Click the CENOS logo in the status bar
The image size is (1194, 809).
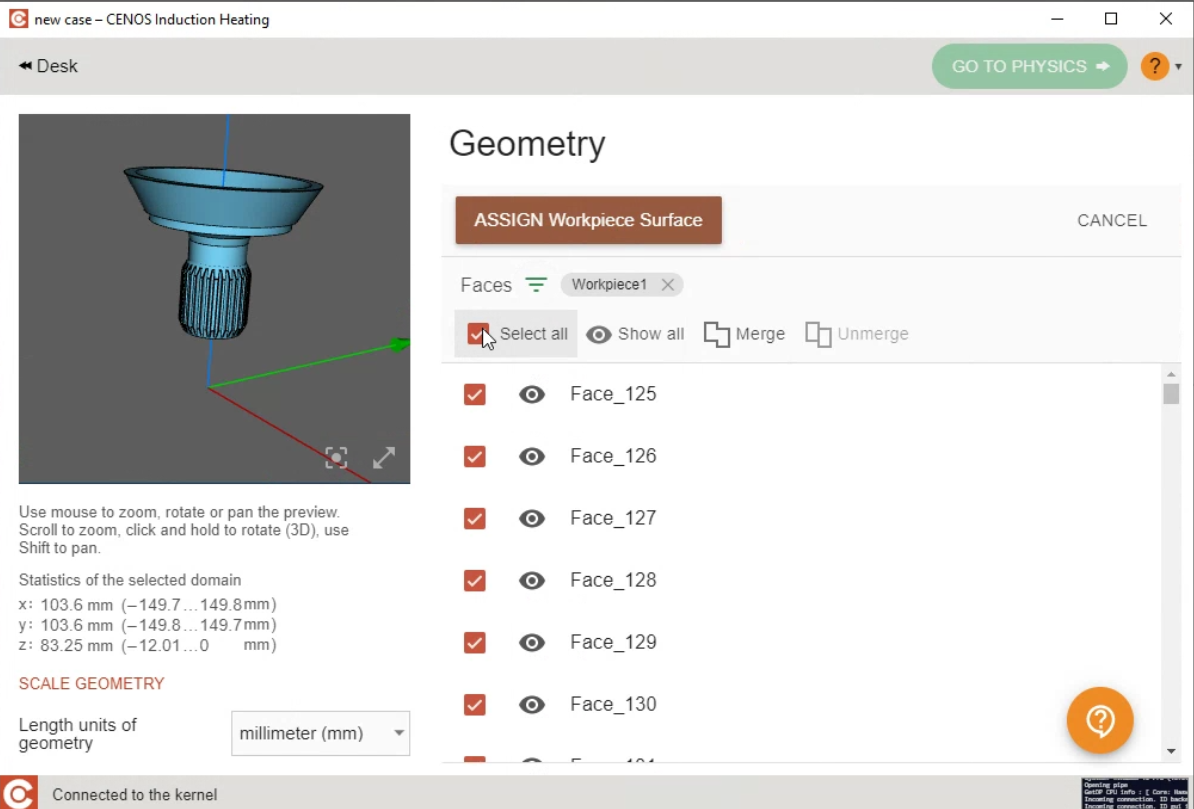pyautogui.click(x=19, y=793)
